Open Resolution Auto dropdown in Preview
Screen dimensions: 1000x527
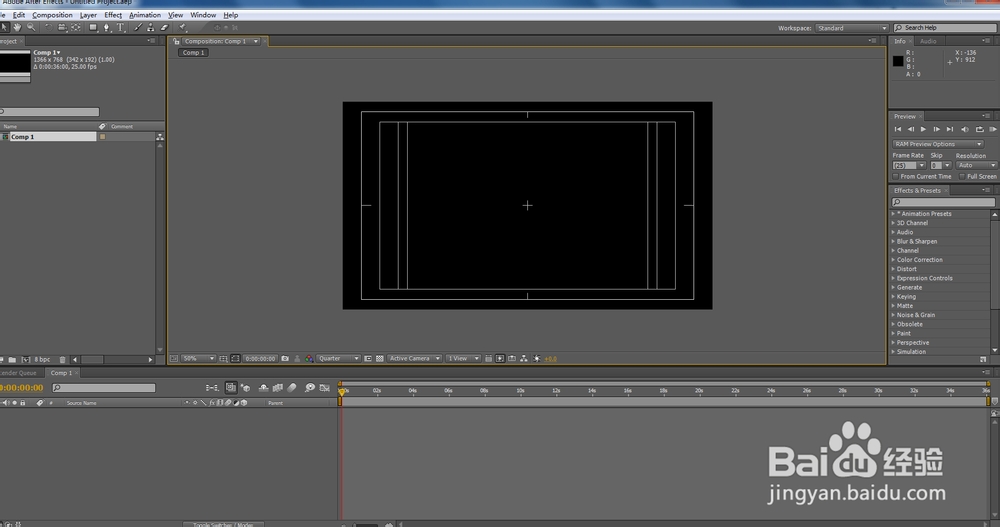pos(976,165)
